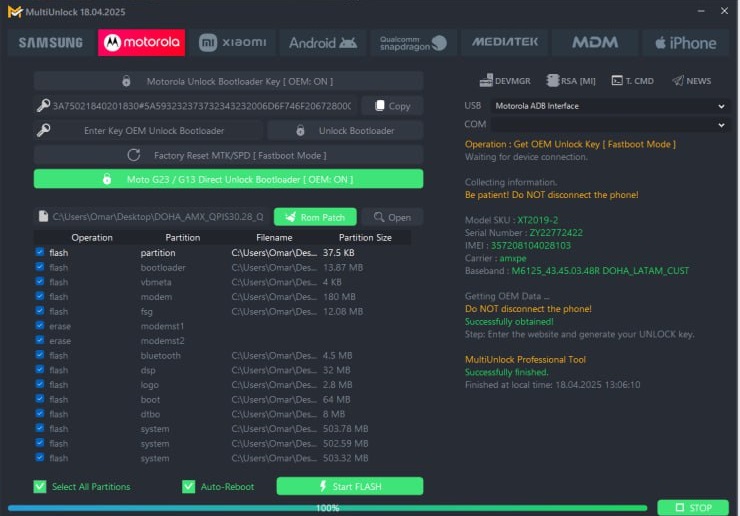740x516 pixels.
Task: Click the MultiUnlock logo in title bar
Action: [x=15, y=11]
